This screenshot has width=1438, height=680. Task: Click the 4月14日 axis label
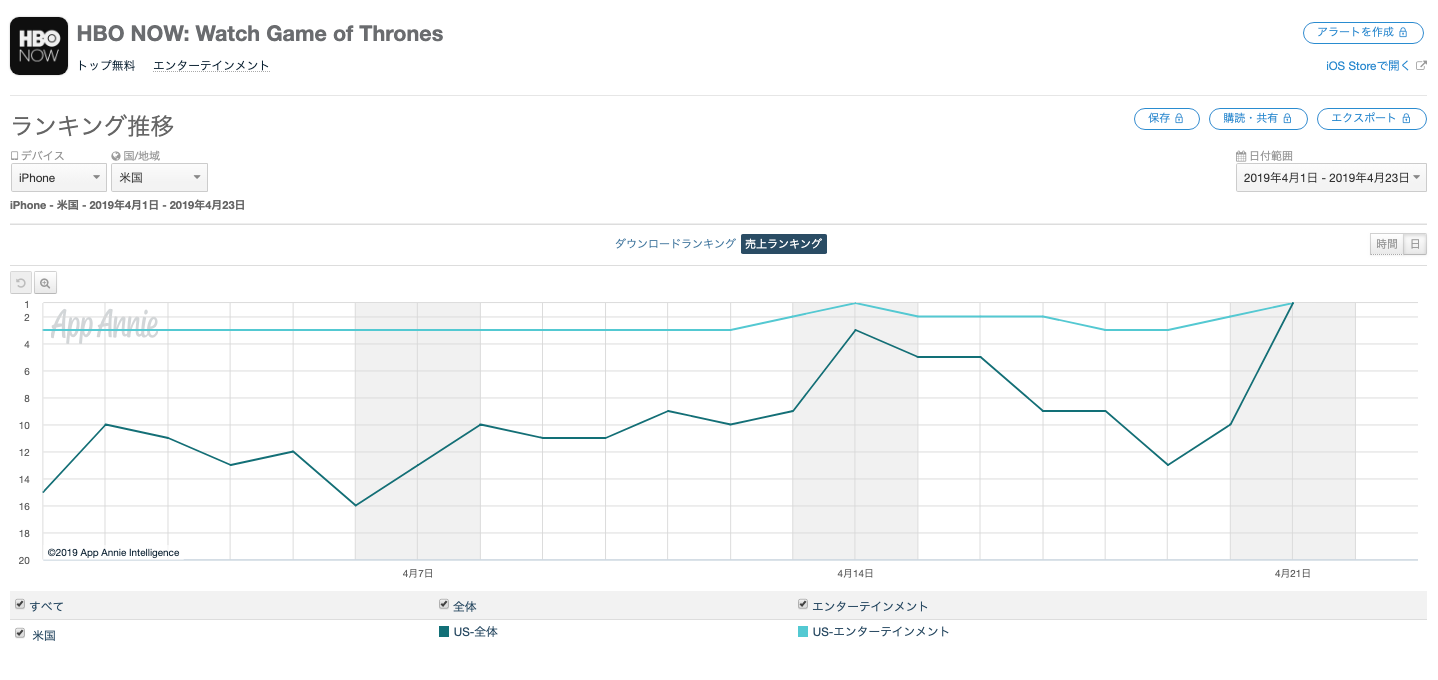point(855,574)
